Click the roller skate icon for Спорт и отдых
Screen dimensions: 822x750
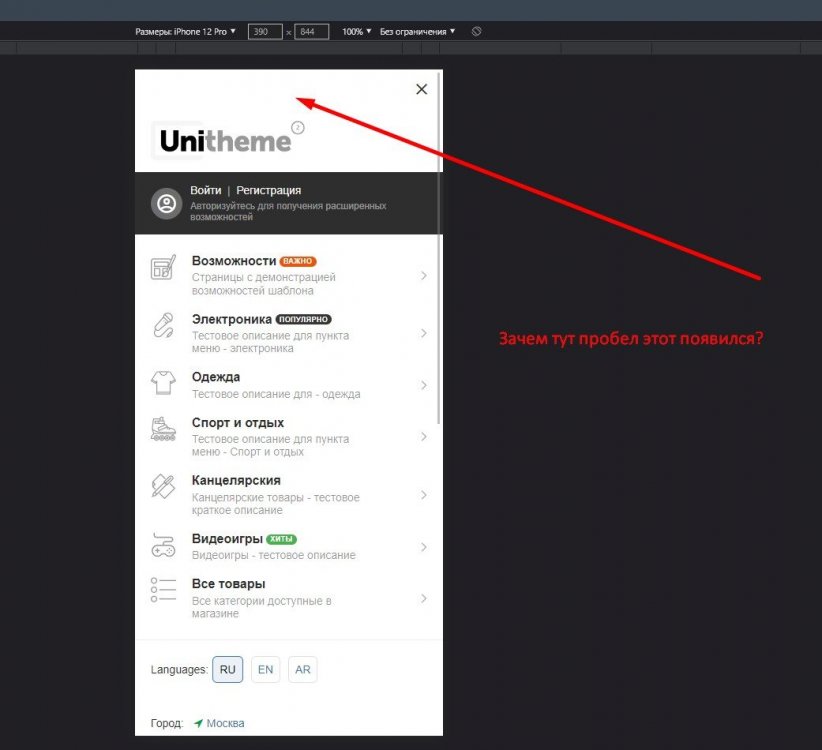click(163, 430)
